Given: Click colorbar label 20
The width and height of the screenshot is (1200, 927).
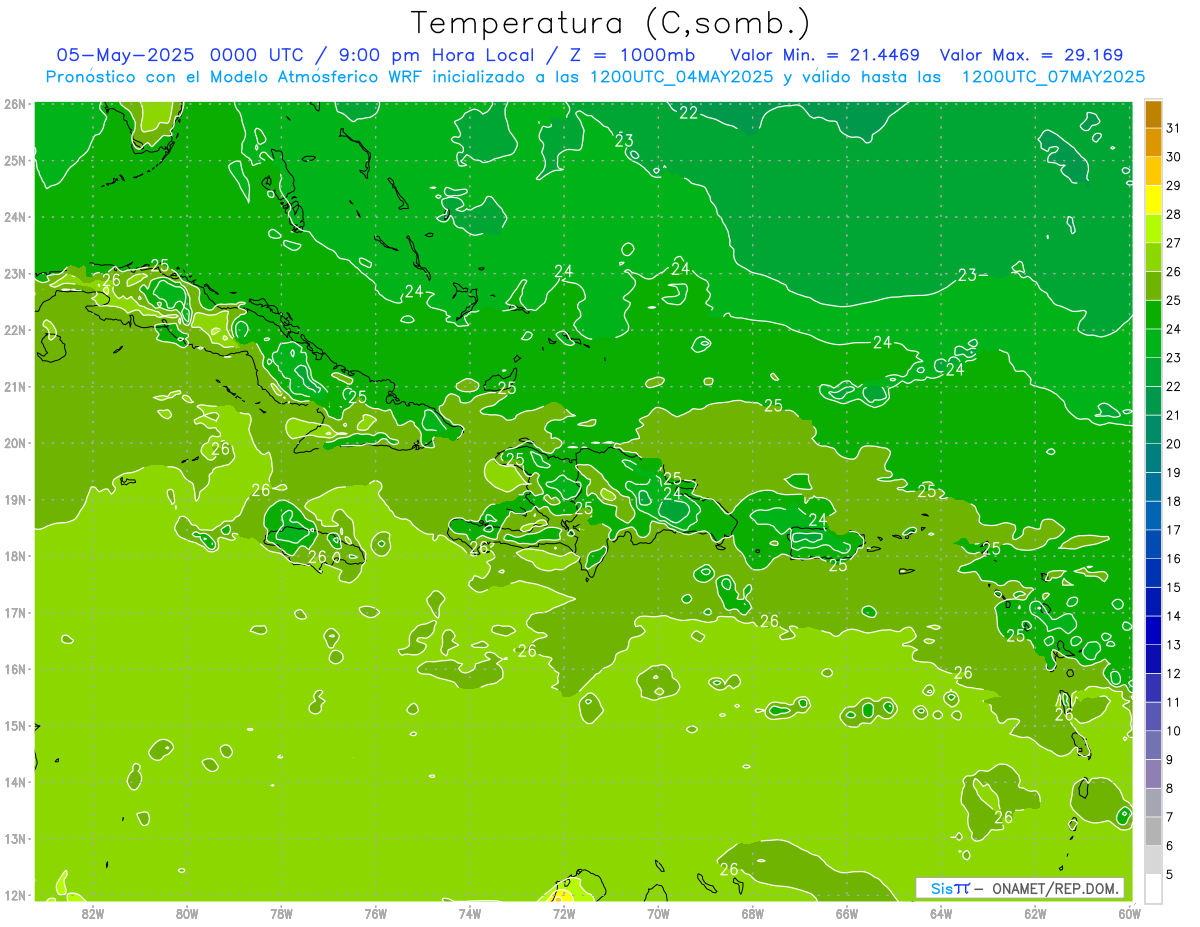Looking at the screenshot, I should (1174, 444).
